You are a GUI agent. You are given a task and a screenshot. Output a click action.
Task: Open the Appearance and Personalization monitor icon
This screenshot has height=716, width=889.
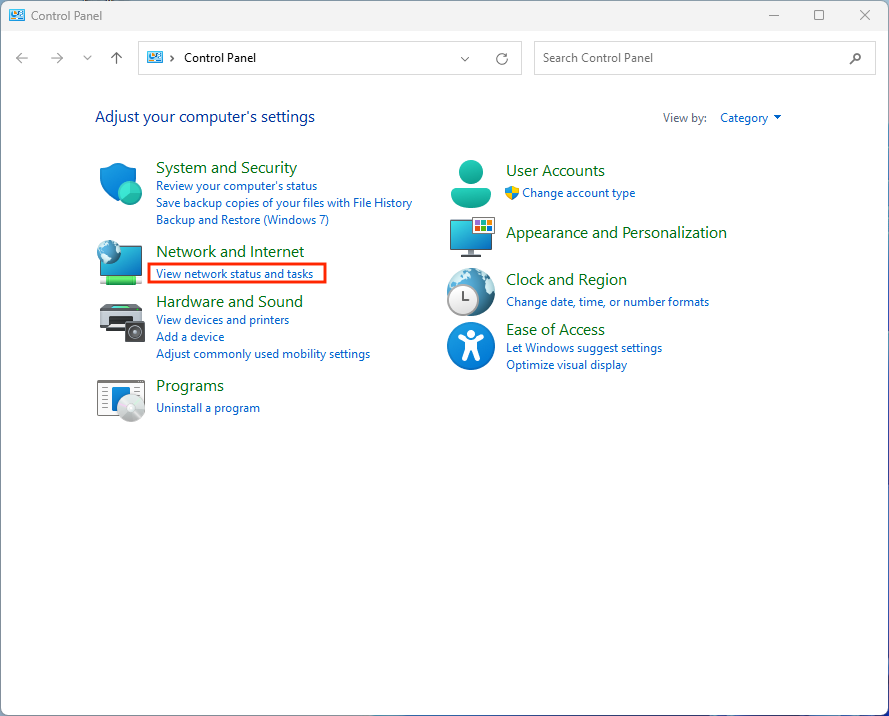pos(472,236)
